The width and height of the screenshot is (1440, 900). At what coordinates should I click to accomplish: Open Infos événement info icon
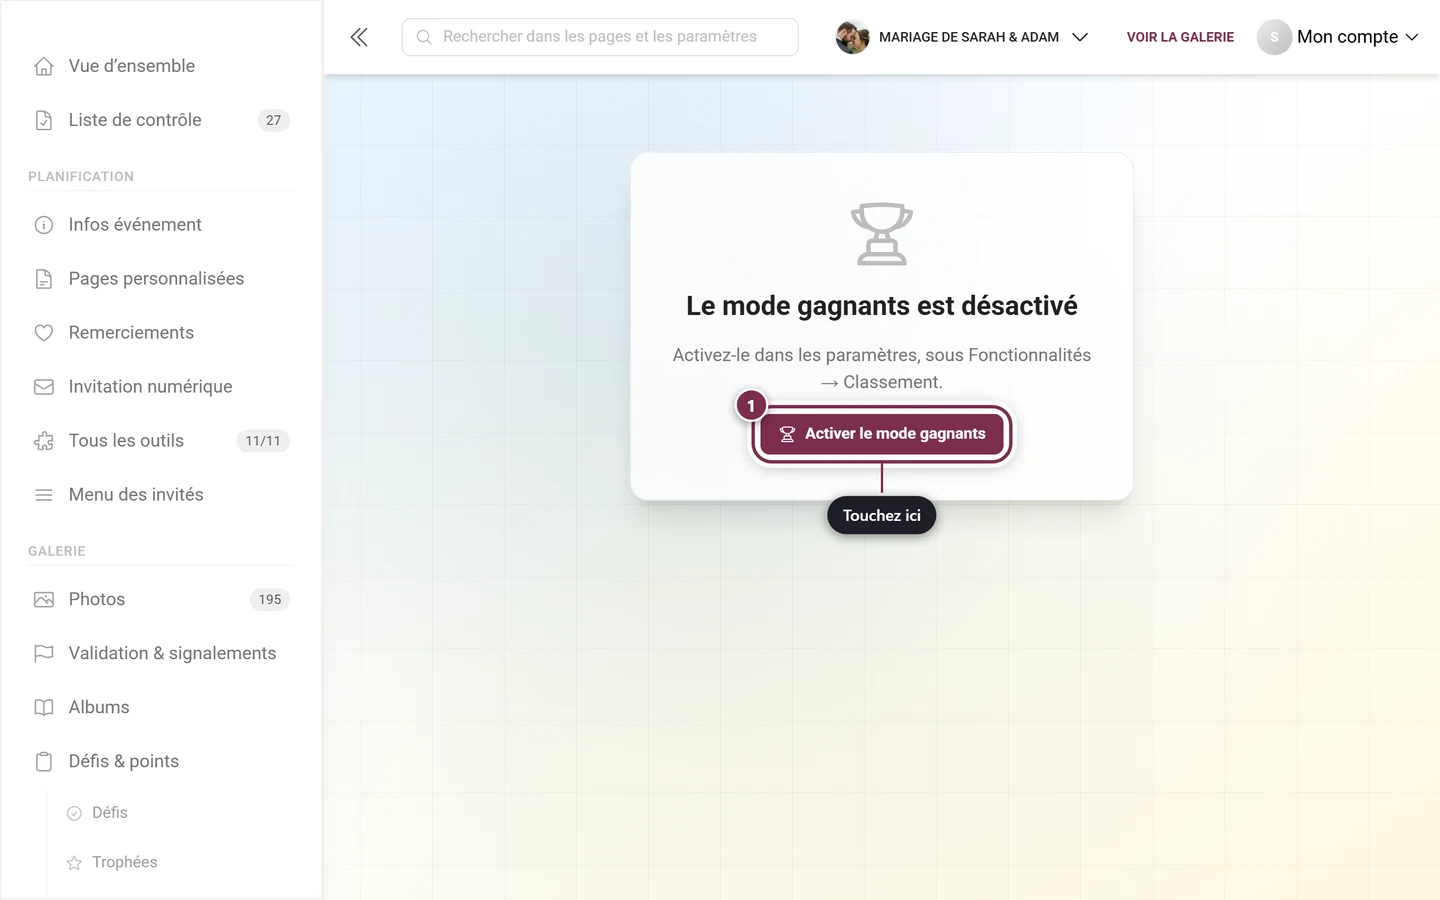44,225
